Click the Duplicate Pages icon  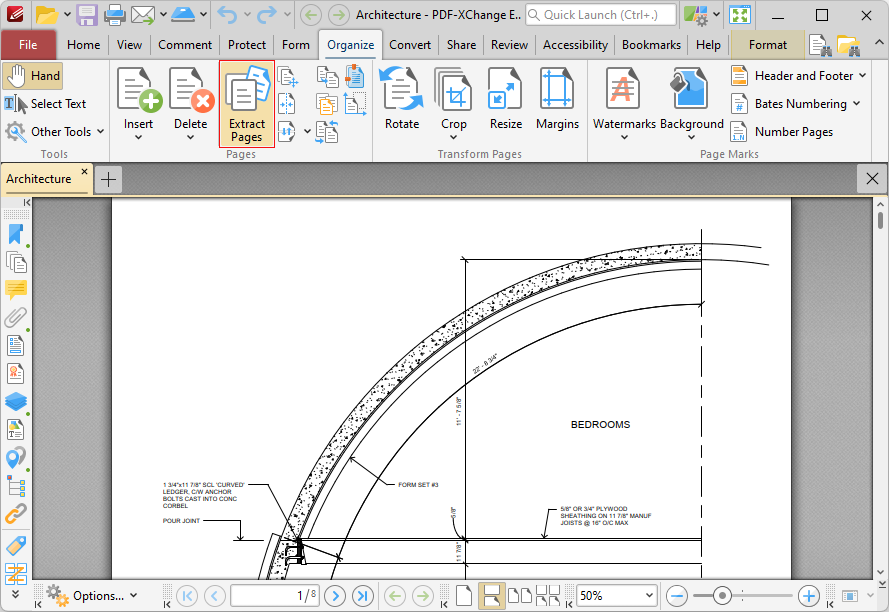[327, 76]
